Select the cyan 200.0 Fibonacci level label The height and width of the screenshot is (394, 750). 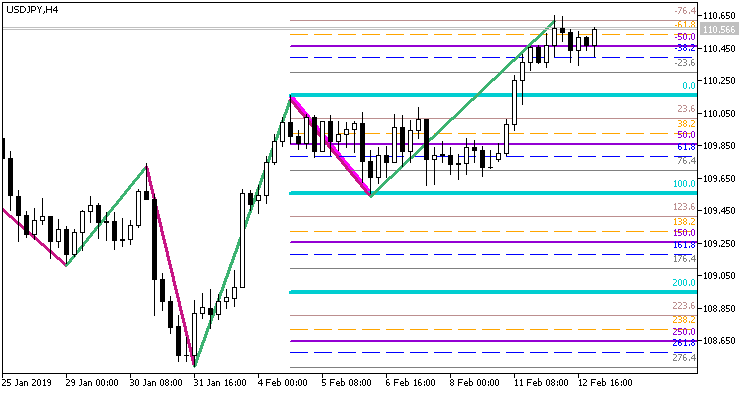(684, 282)
